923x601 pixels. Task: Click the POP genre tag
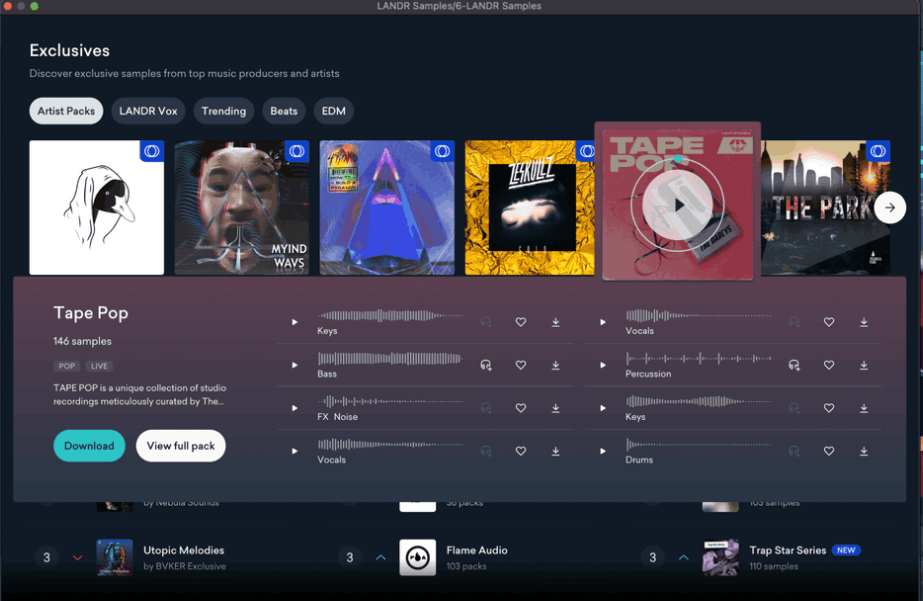(x=67, y=366)
